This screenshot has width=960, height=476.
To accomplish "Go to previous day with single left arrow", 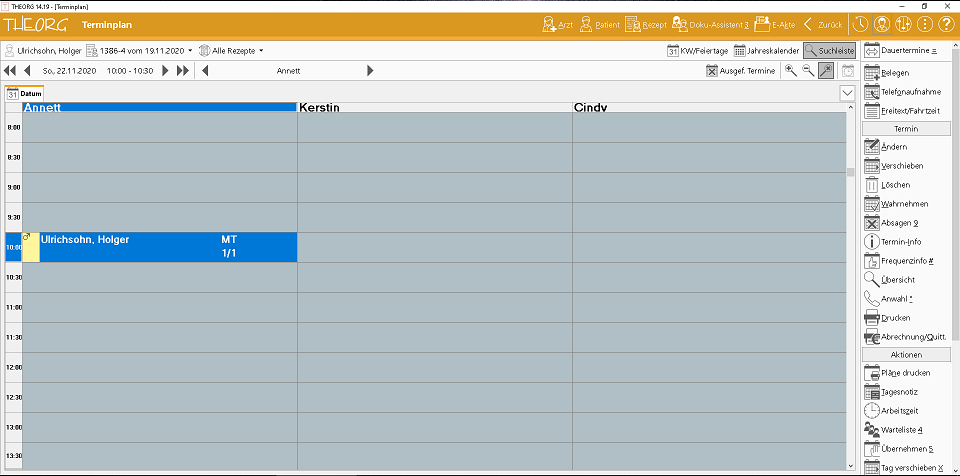I will pyautogui.click(x=27, y=70).
